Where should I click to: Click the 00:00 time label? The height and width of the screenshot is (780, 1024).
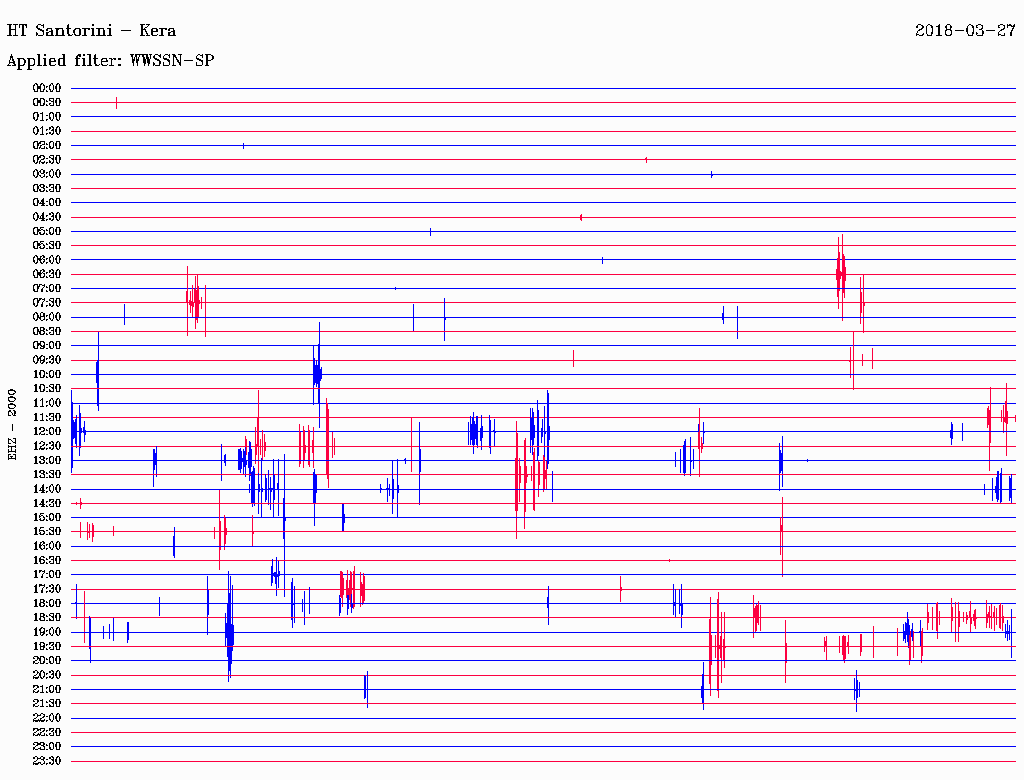pyautogui.click(x=47, y=88)
